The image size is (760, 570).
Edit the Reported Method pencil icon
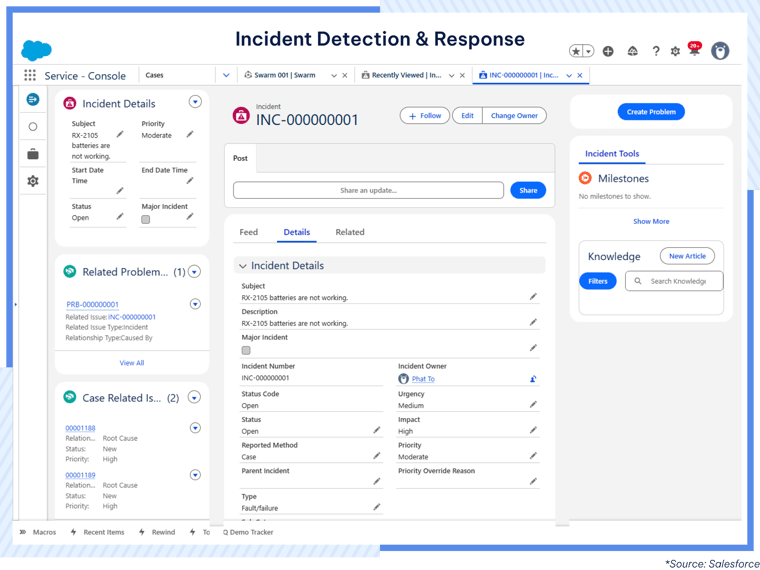click(x=377, y=456)
